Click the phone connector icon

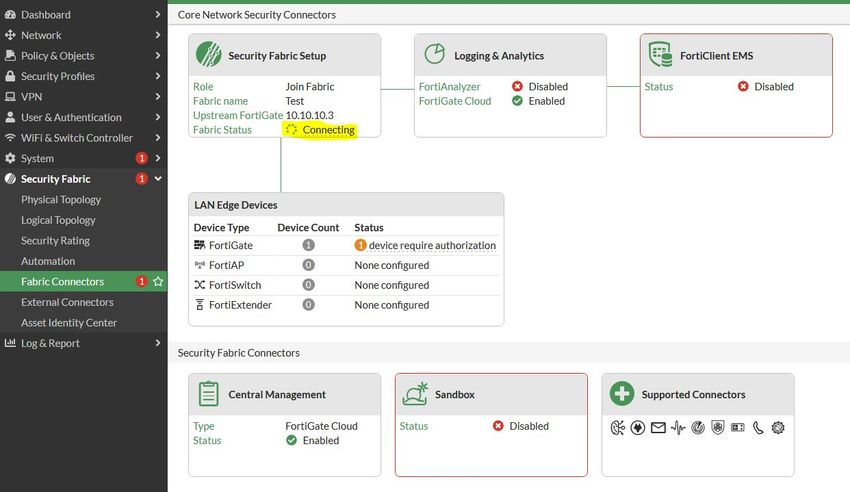pos(758,428)
